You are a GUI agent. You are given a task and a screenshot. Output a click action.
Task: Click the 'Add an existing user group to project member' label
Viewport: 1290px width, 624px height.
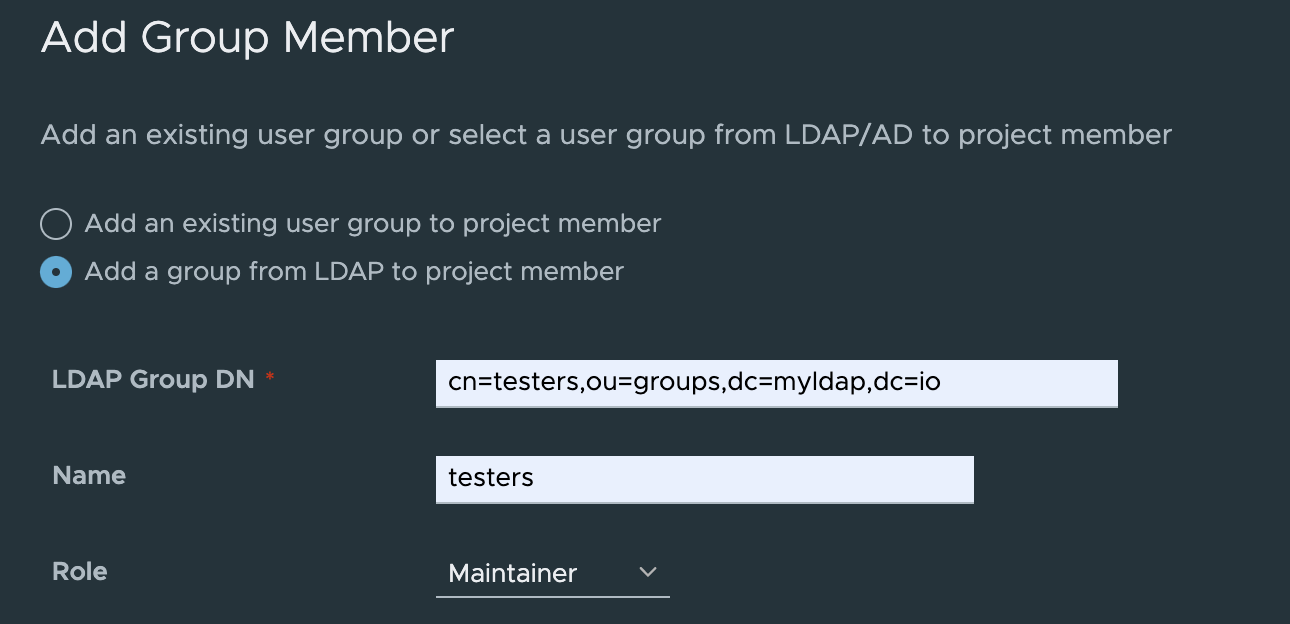[373, 223]
